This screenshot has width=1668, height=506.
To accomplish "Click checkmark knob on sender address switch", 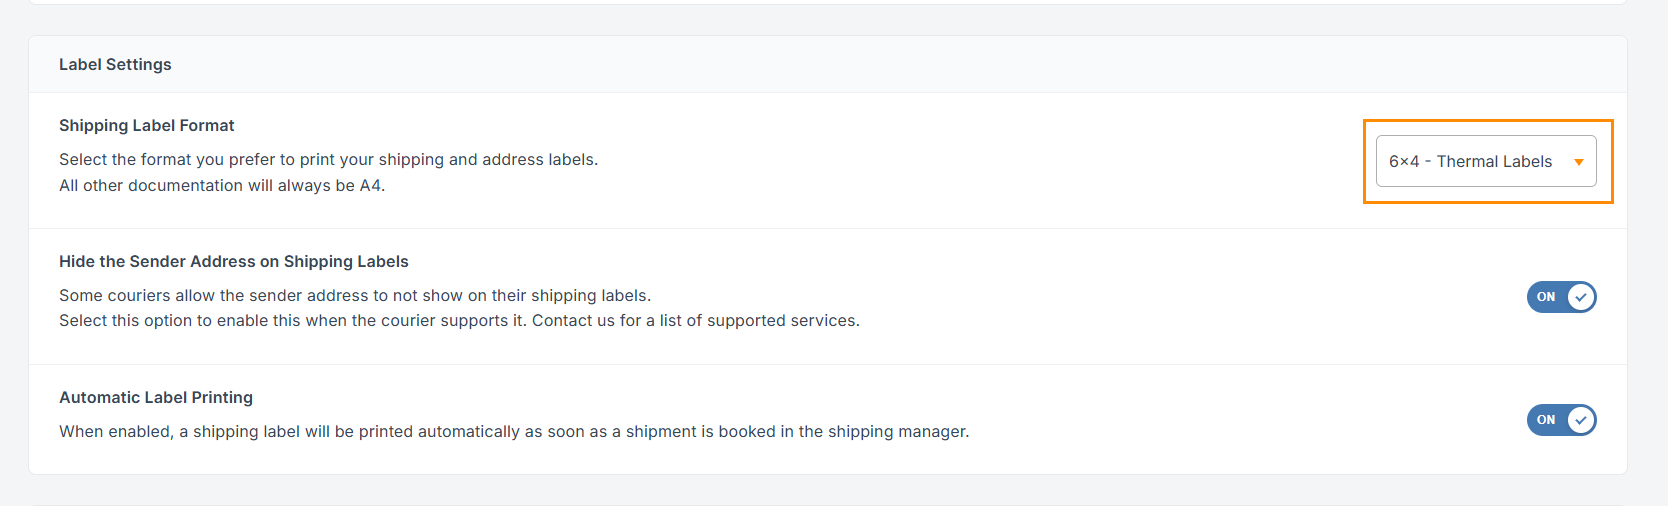I will [x=1581, y=297].
